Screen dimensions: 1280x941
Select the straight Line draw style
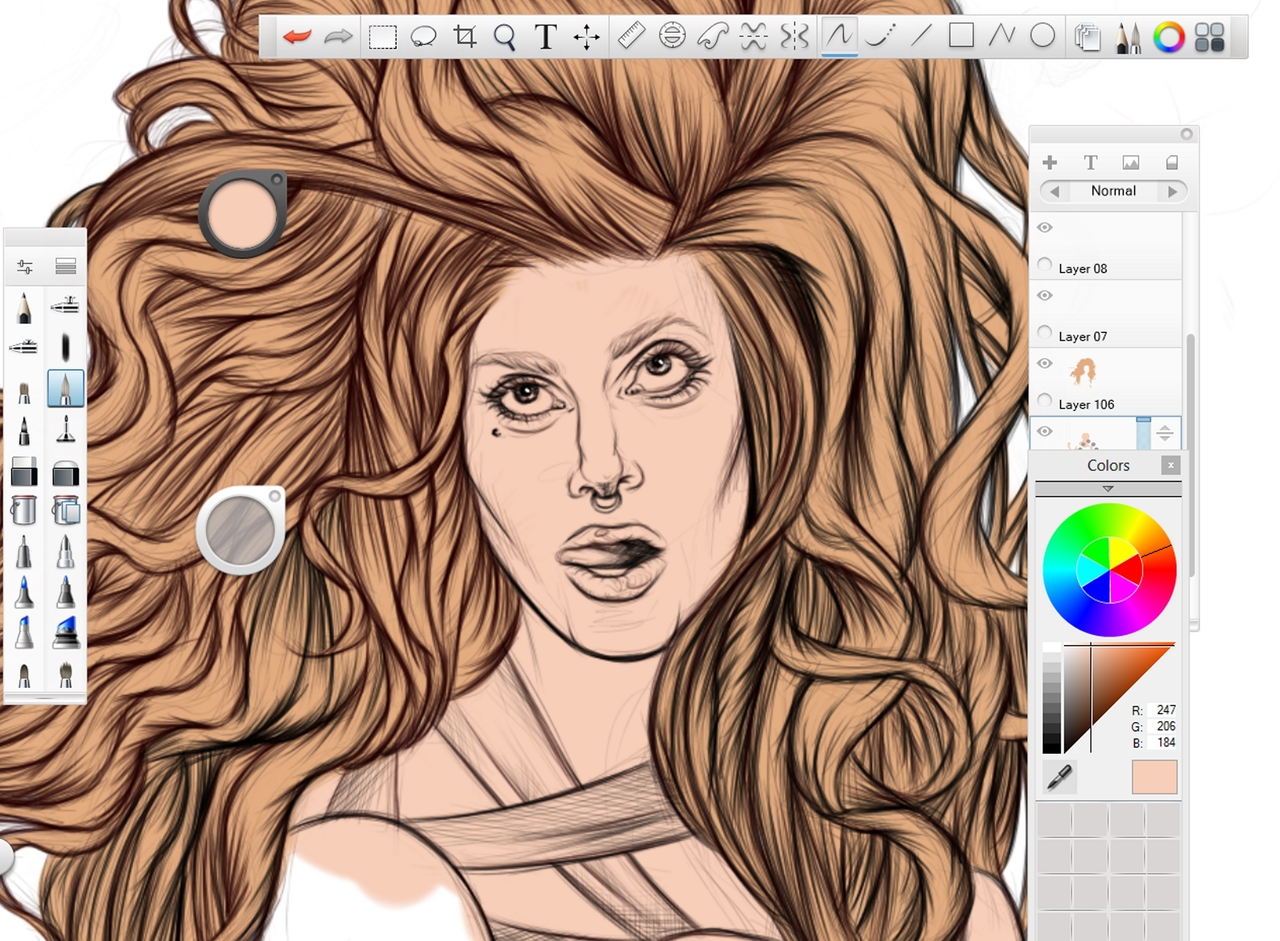921,37
